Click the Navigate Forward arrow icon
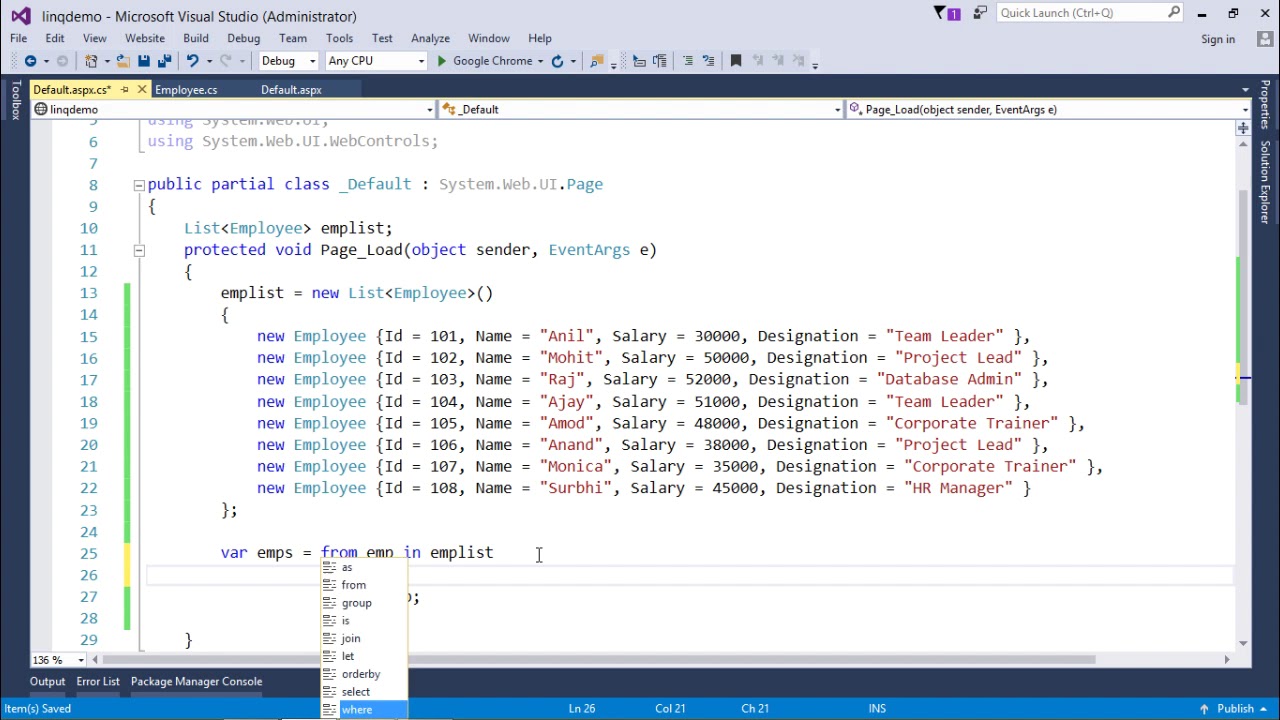The width and height of the screenshot is (1280, 720). pos(62,61)
